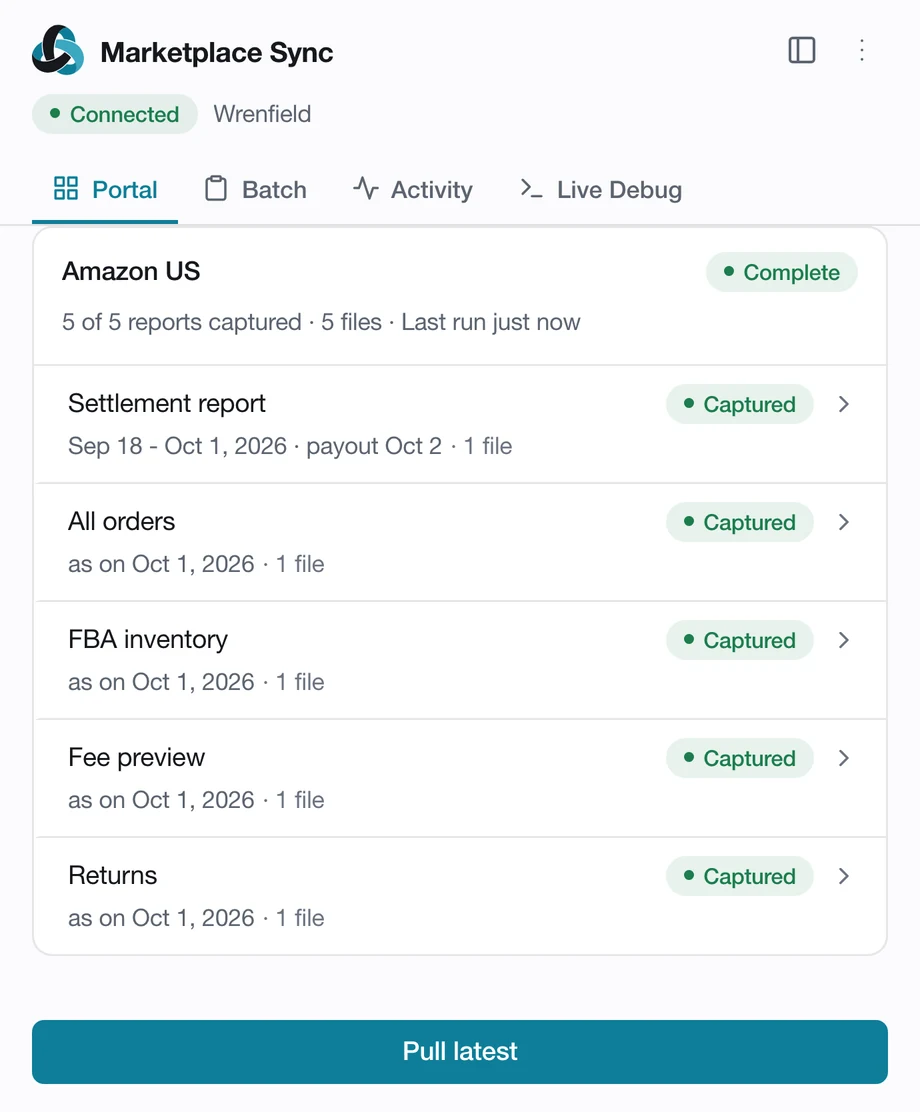Screen dimensions: 920x1112
Task: Click the Complete status badge
Action: tap(782, 272)
